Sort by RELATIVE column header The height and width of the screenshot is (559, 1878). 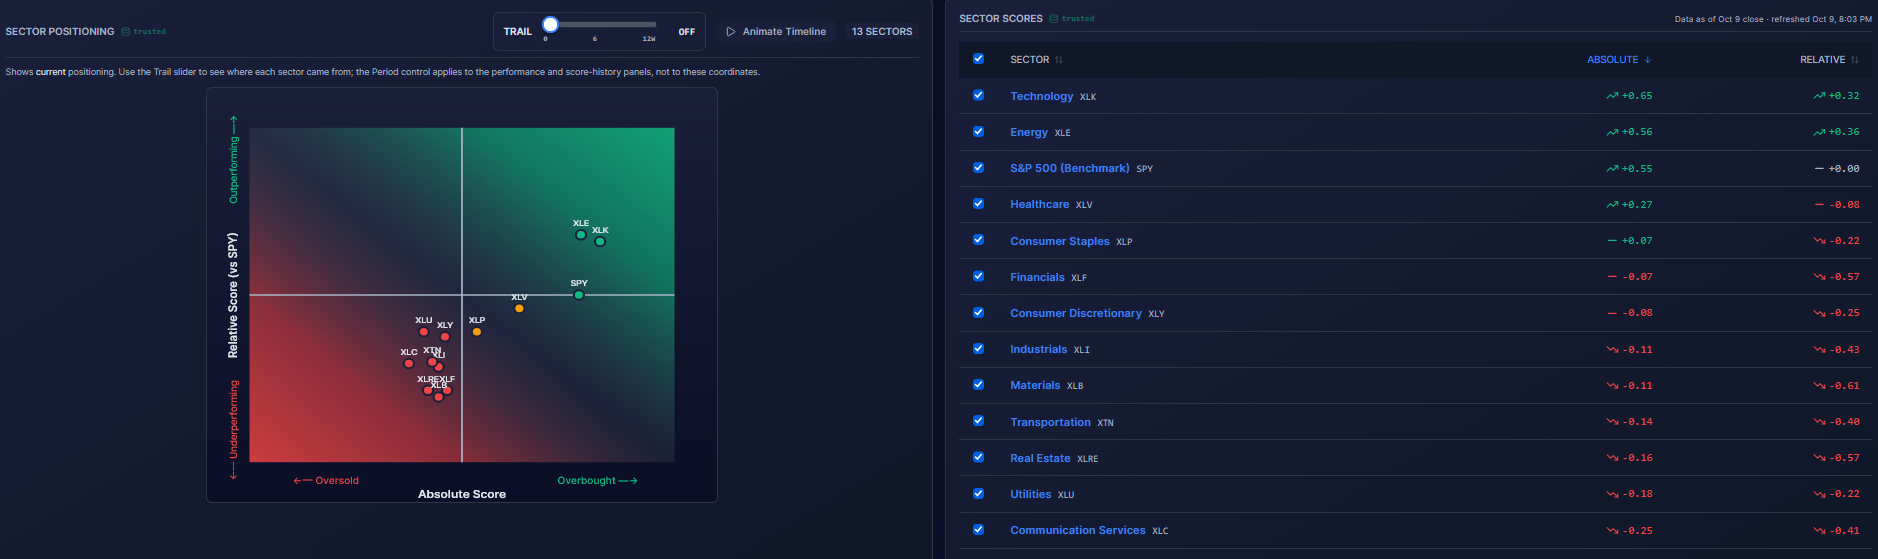tap(1829, 60)
